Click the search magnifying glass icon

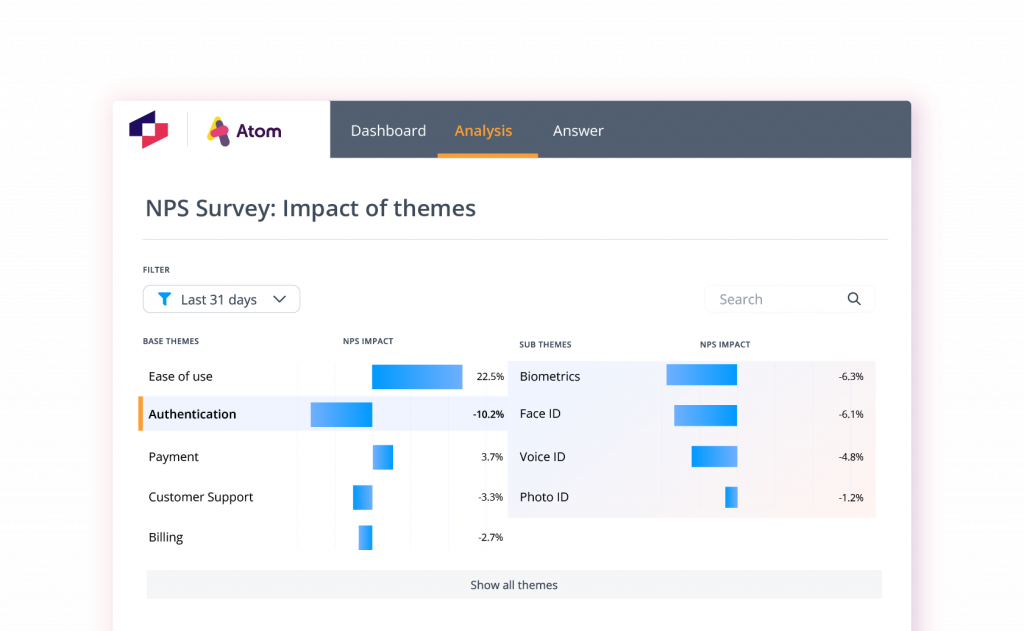click(x=854, y=298)
